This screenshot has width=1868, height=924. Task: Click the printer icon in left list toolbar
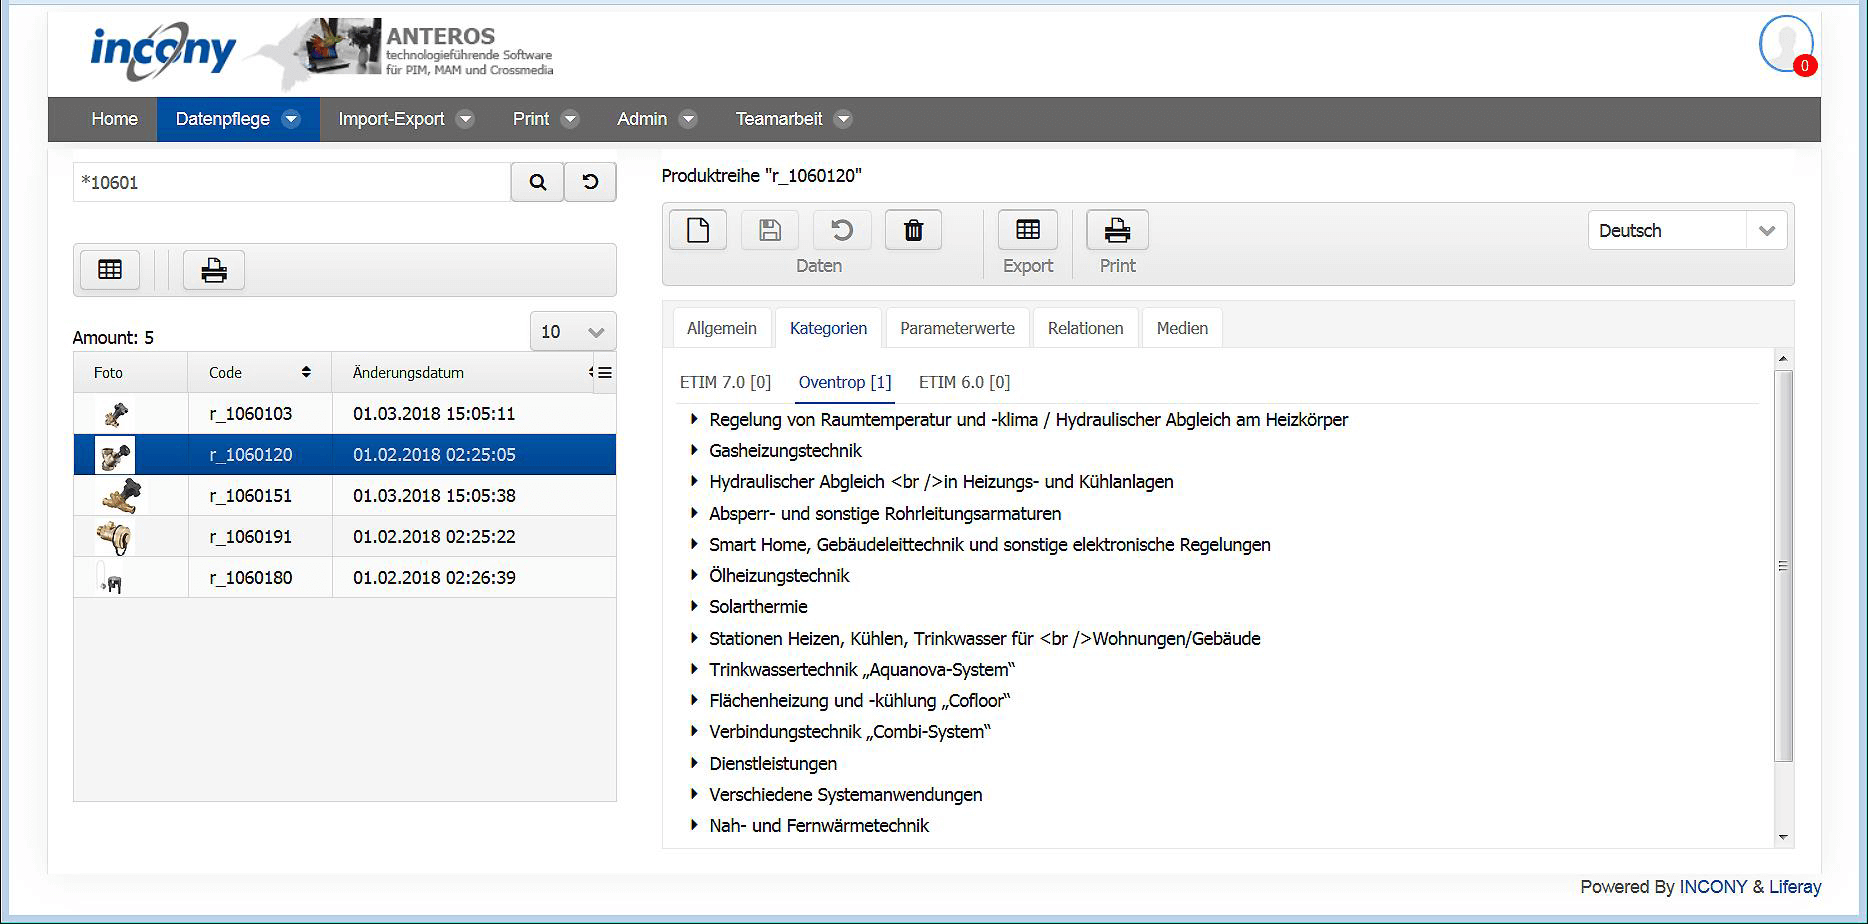[x=214, y=269]
